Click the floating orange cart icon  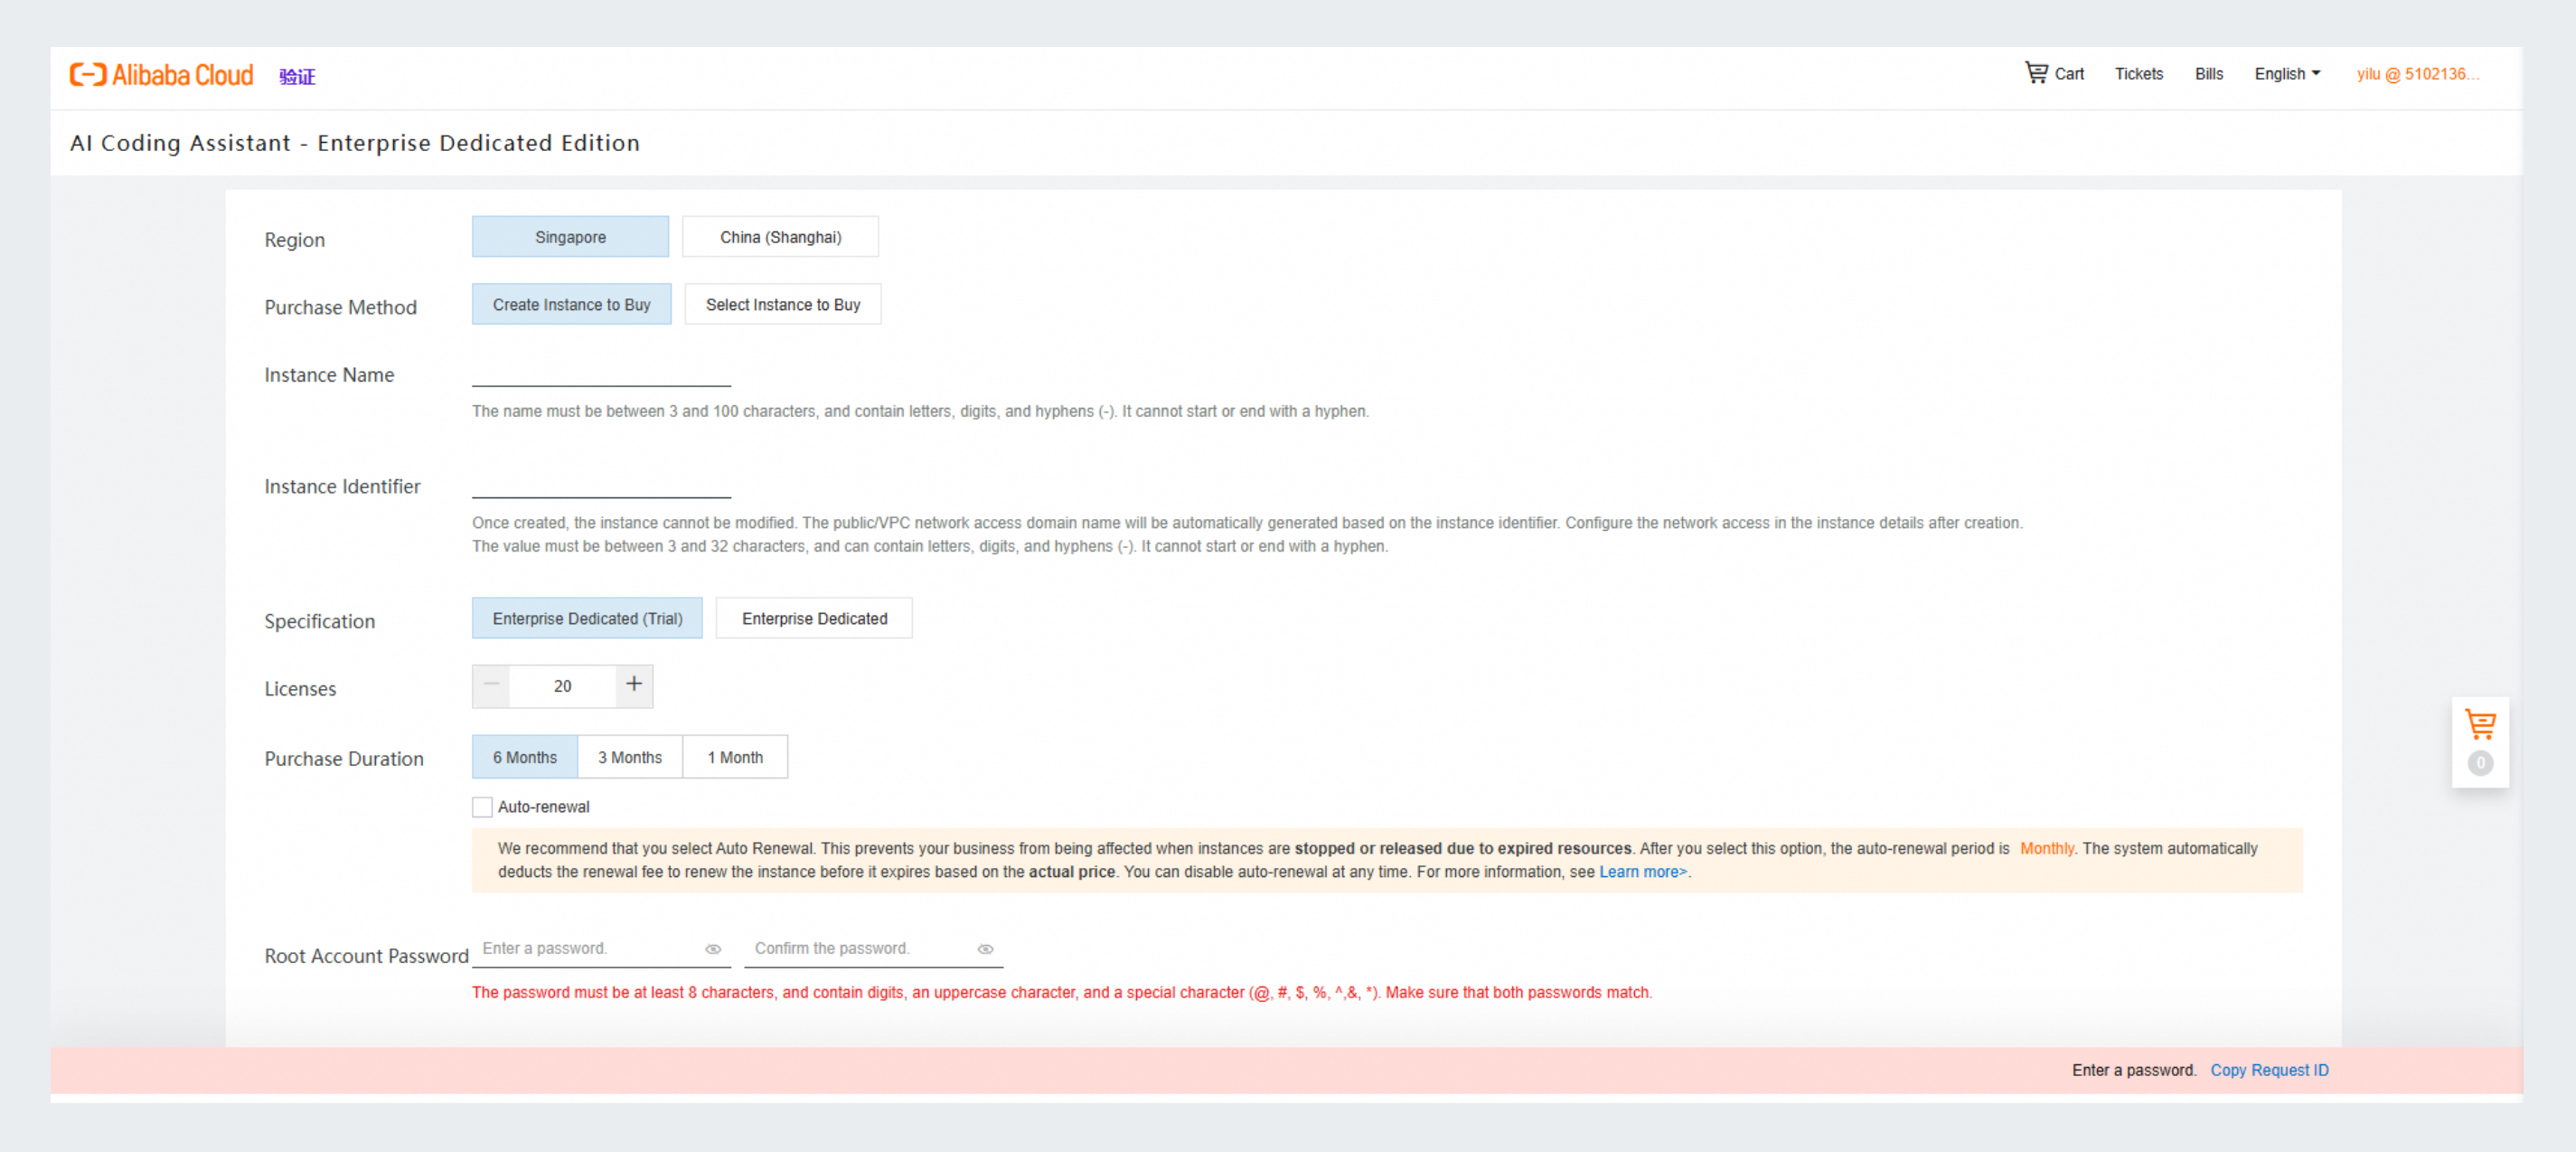pyautogui.click(x=2480, y=724)
